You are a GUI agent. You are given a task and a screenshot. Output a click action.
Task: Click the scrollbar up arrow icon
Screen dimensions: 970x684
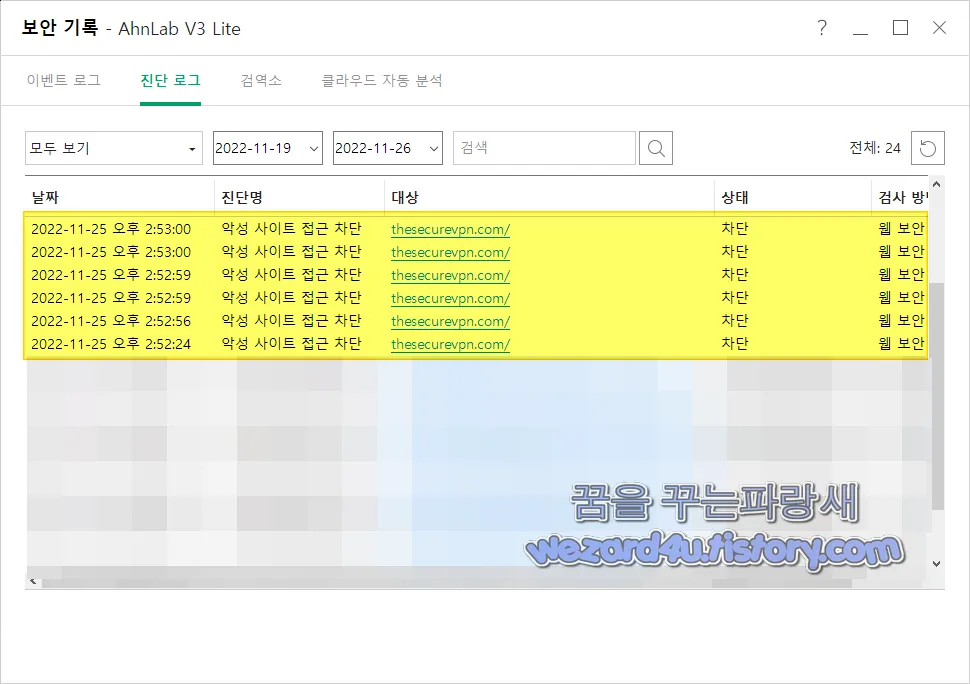point(936,184)
